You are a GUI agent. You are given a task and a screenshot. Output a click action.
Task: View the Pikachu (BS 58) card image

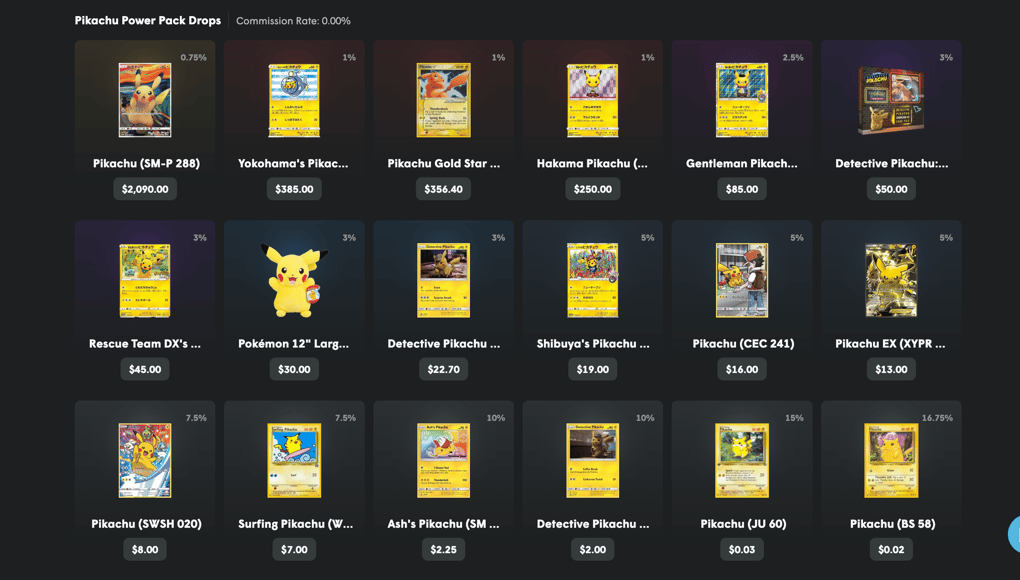(891, 460)
